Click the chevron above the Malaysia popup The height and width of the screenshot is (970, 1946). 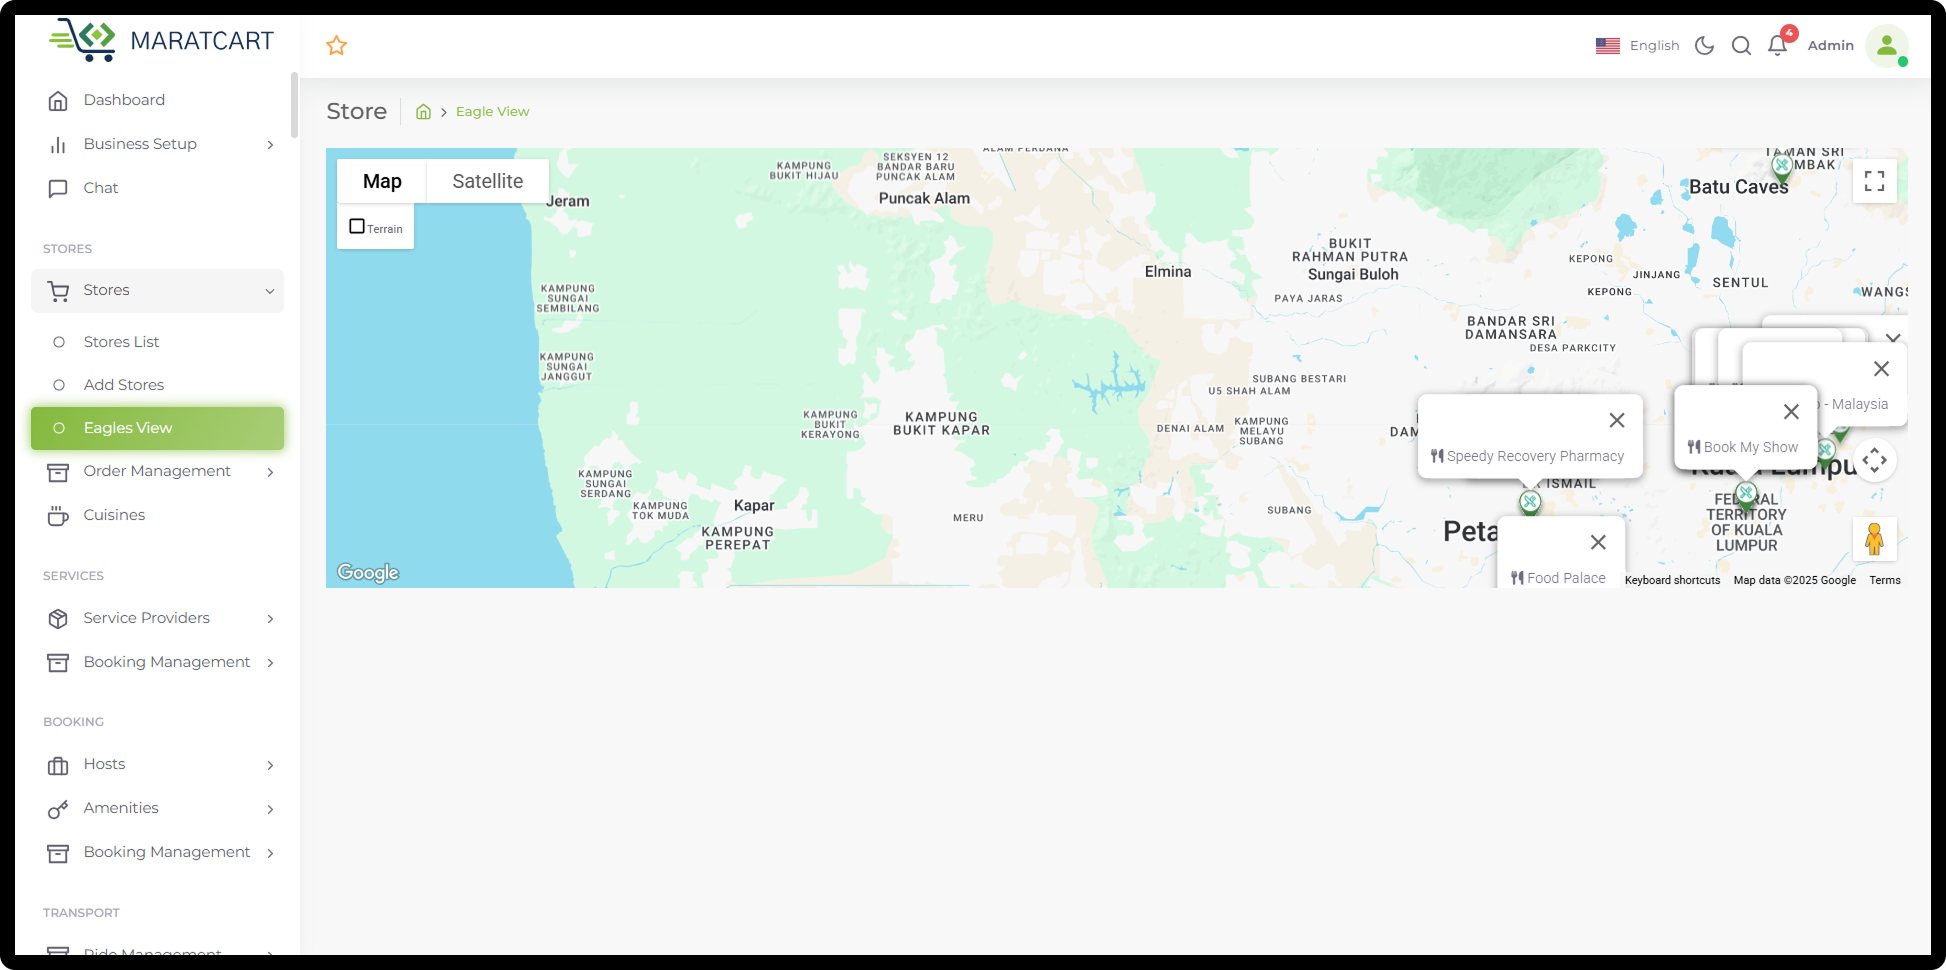click(1893, 337)
